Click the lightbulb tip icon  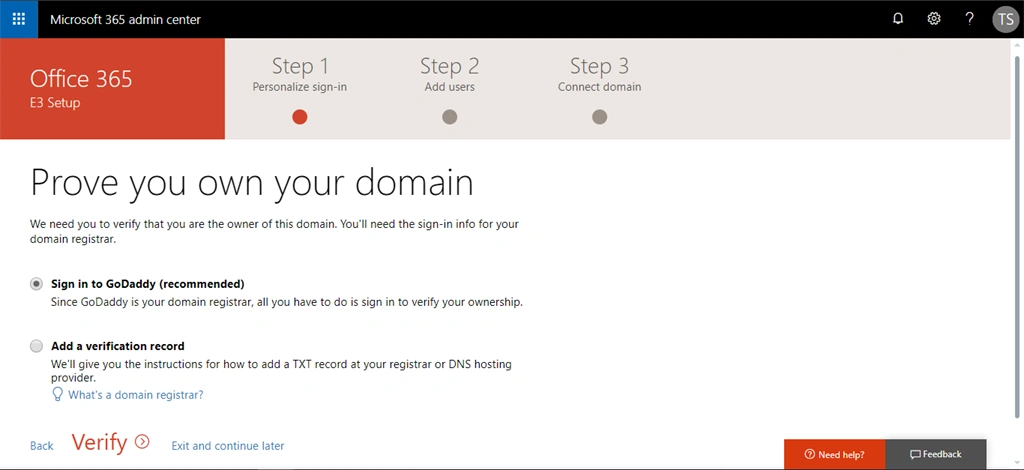click(x=57, y=394)
